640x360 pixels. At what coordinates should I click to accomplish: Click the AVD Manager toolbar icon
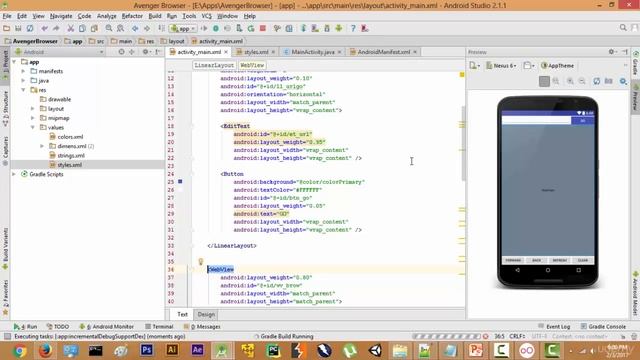tap(315, 29)
